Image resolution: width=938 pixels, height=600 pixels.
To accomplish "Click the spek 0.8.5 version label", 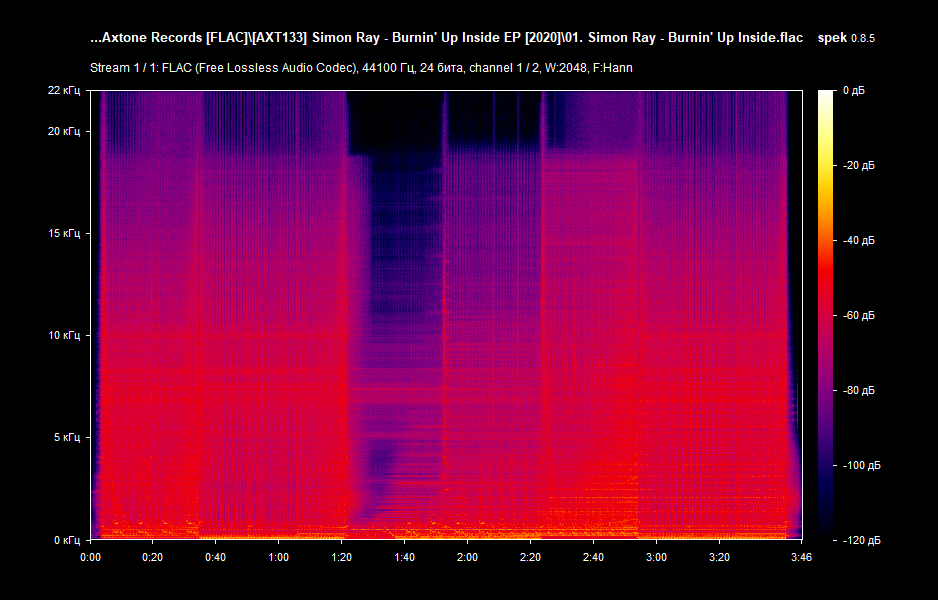I will (846, 38).
